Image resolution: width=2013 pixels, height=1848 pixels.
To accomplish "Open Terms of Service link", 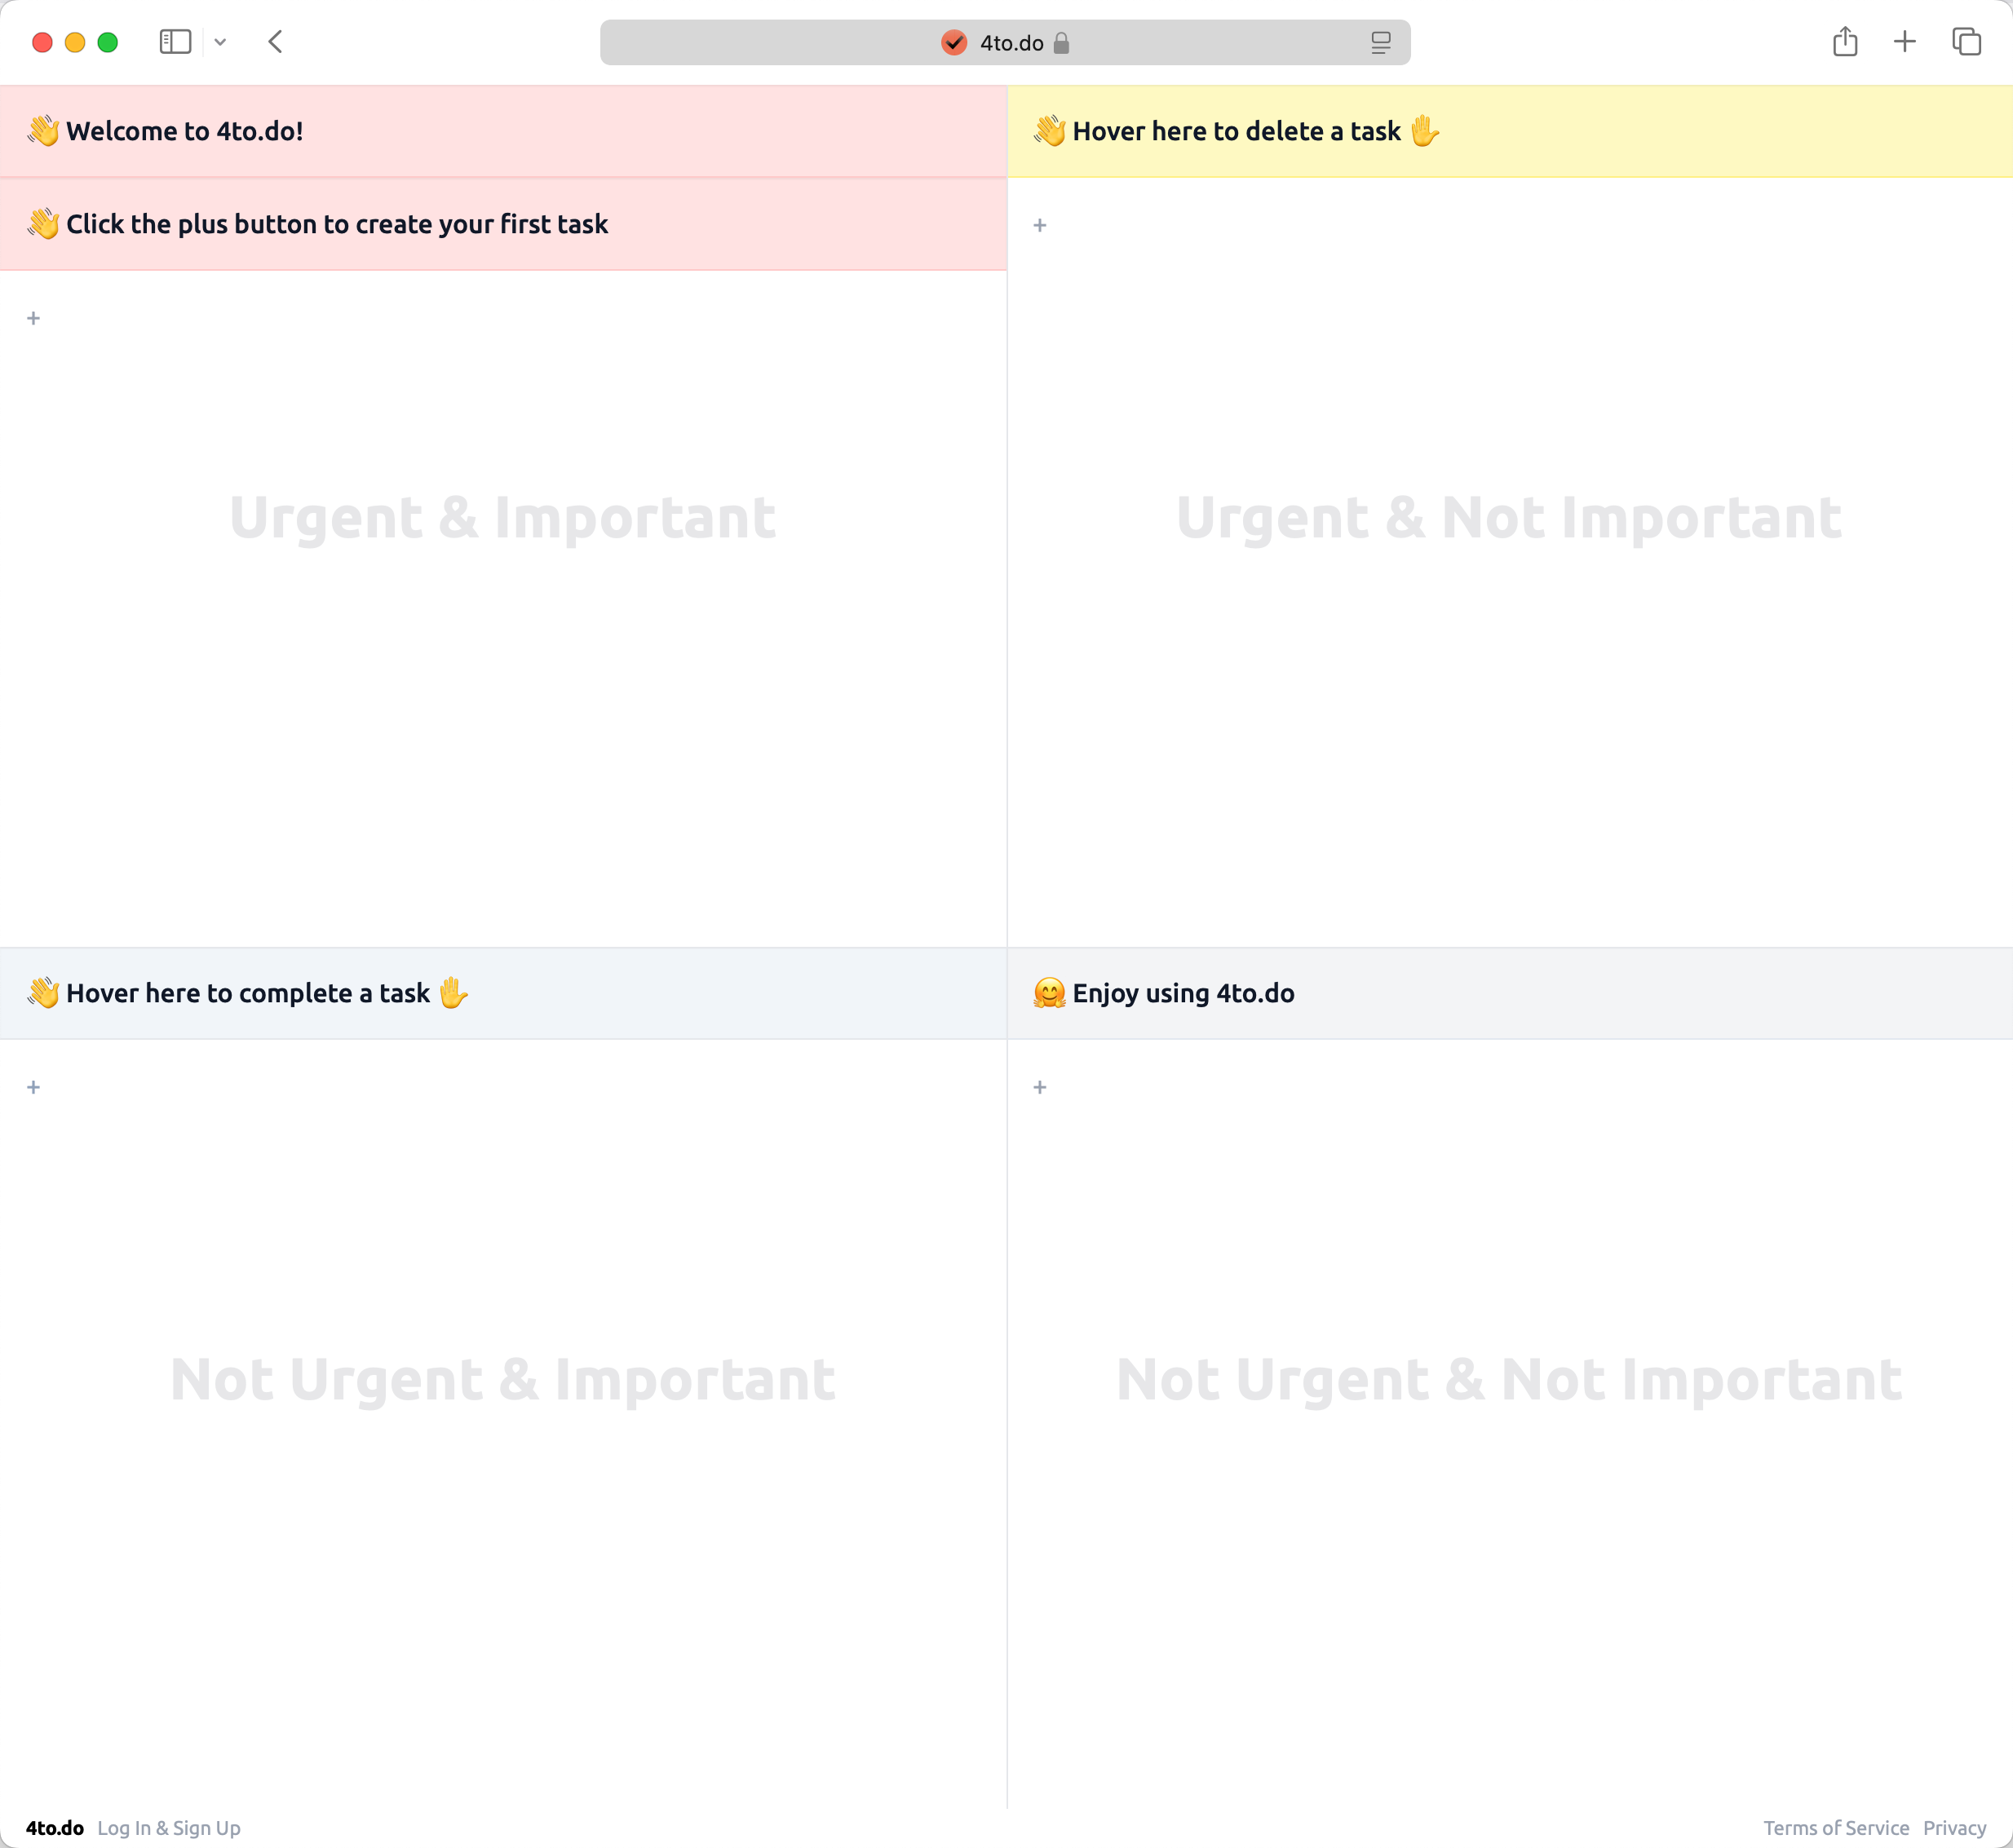I will pyautogui.click(x=1835, y=1828).
